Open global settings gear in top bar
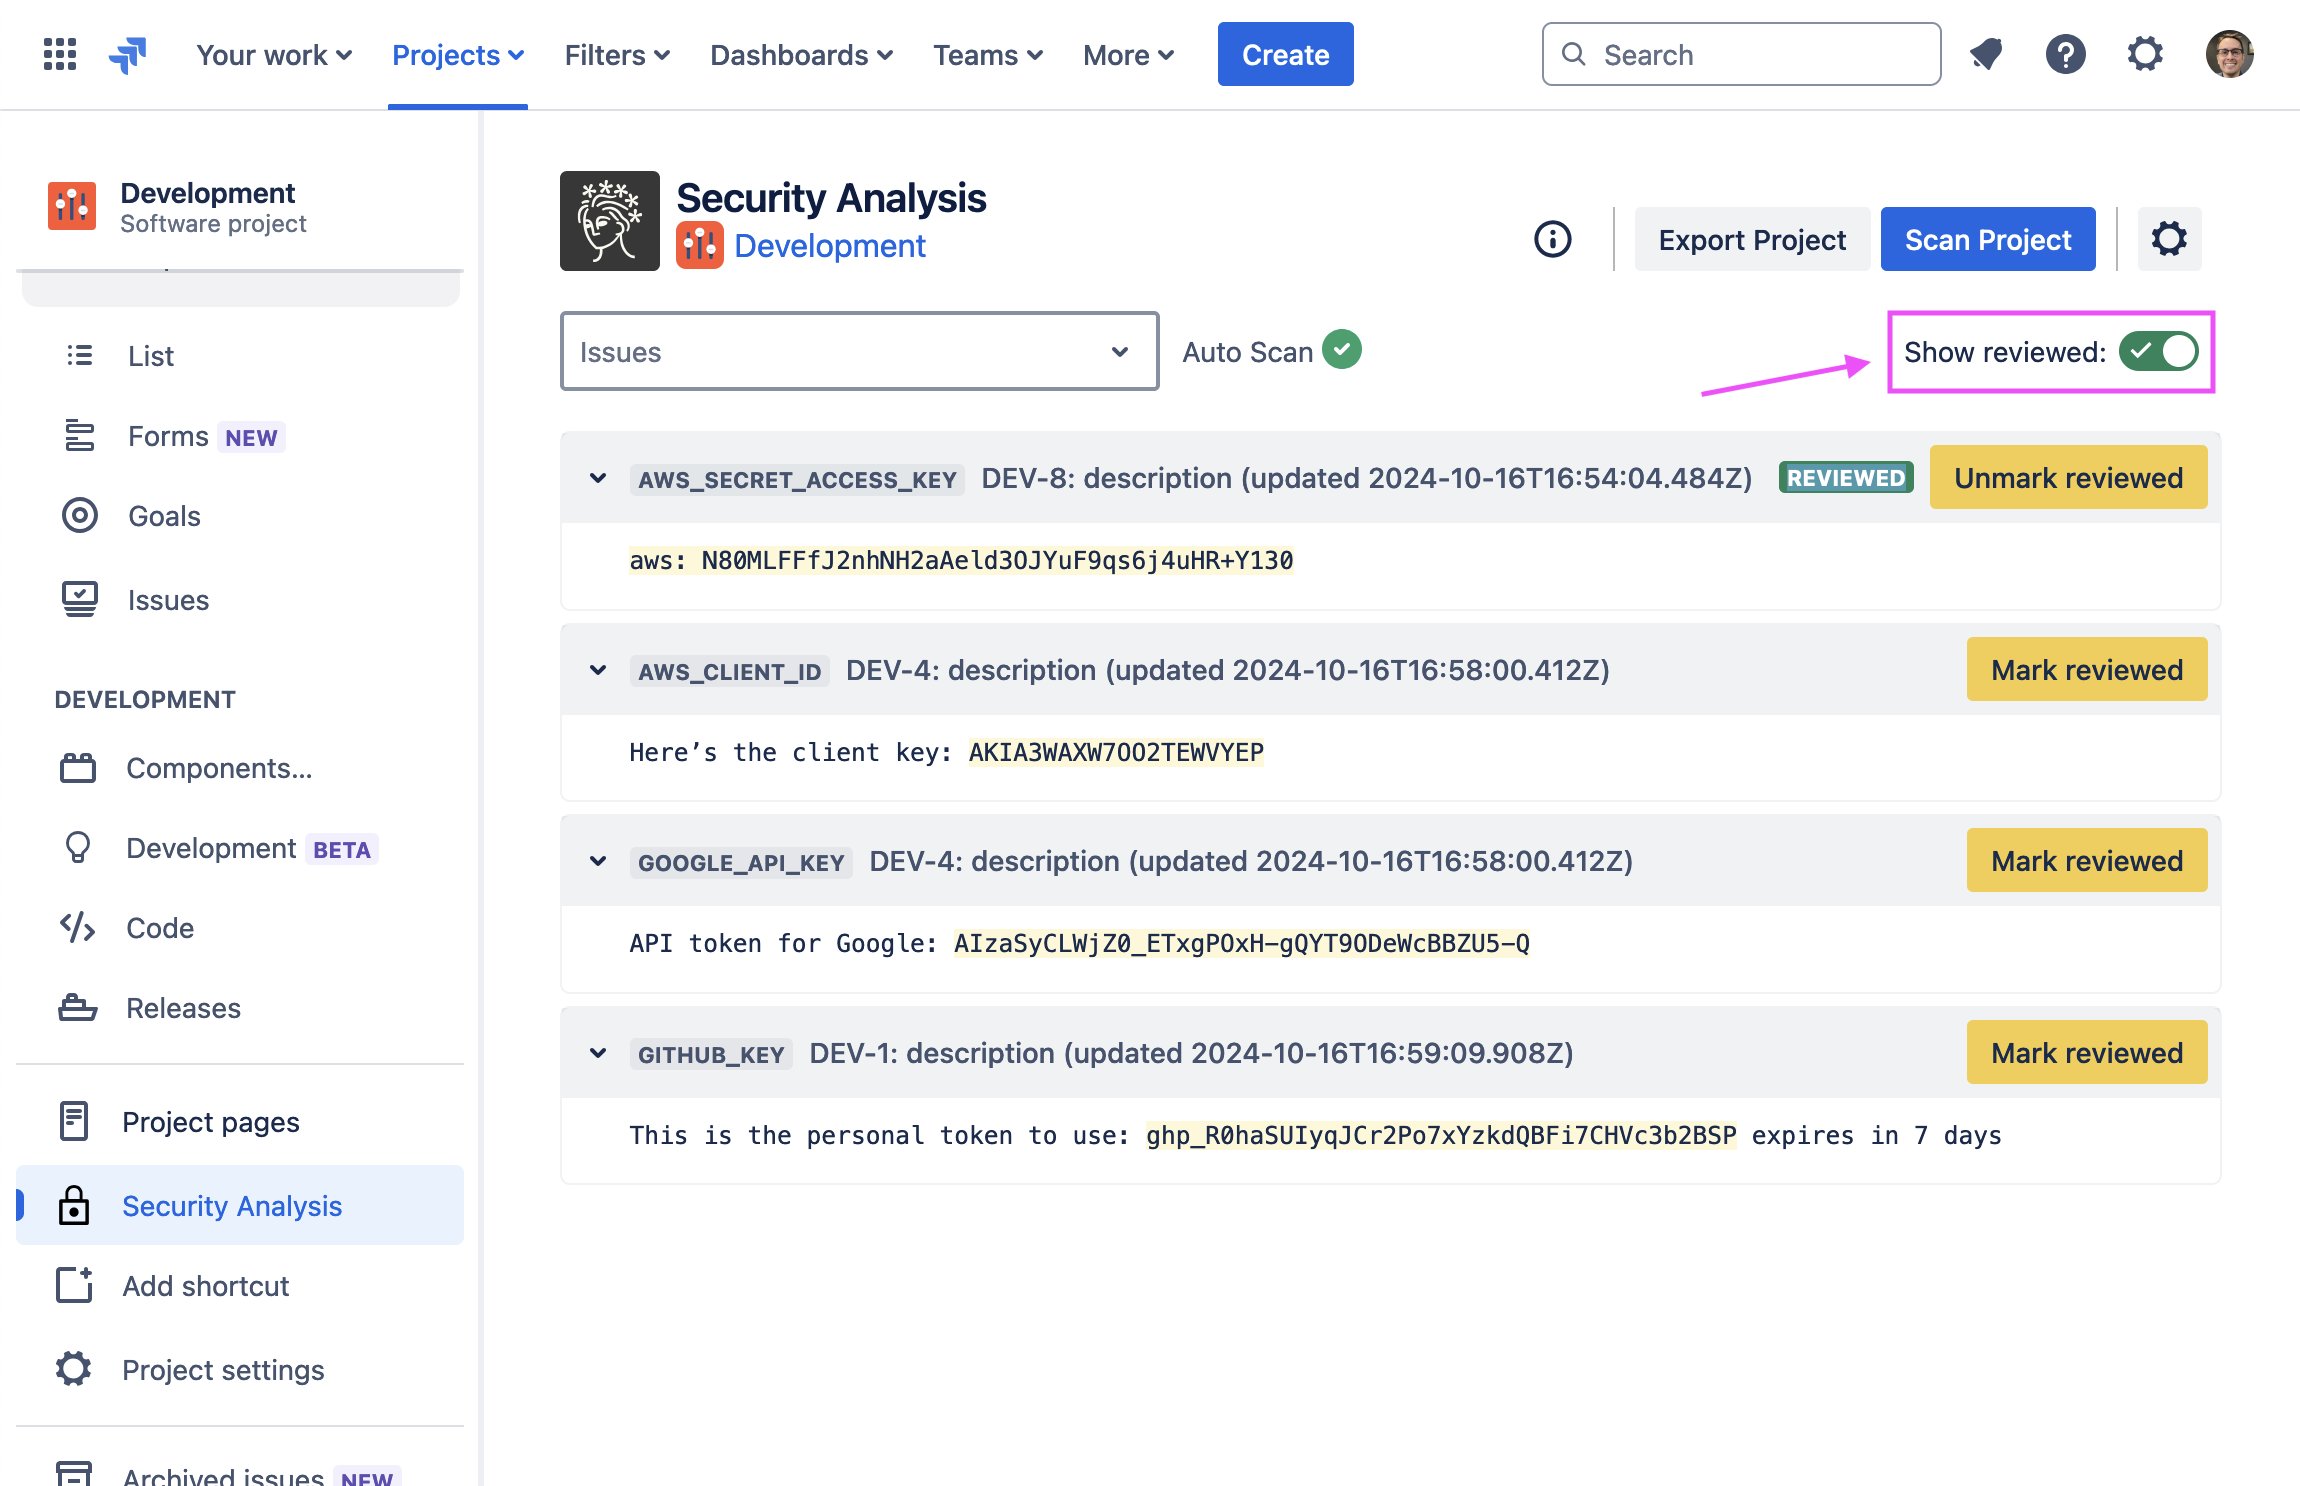Screen dimensions: 2300x1486 click(2145, 54)
